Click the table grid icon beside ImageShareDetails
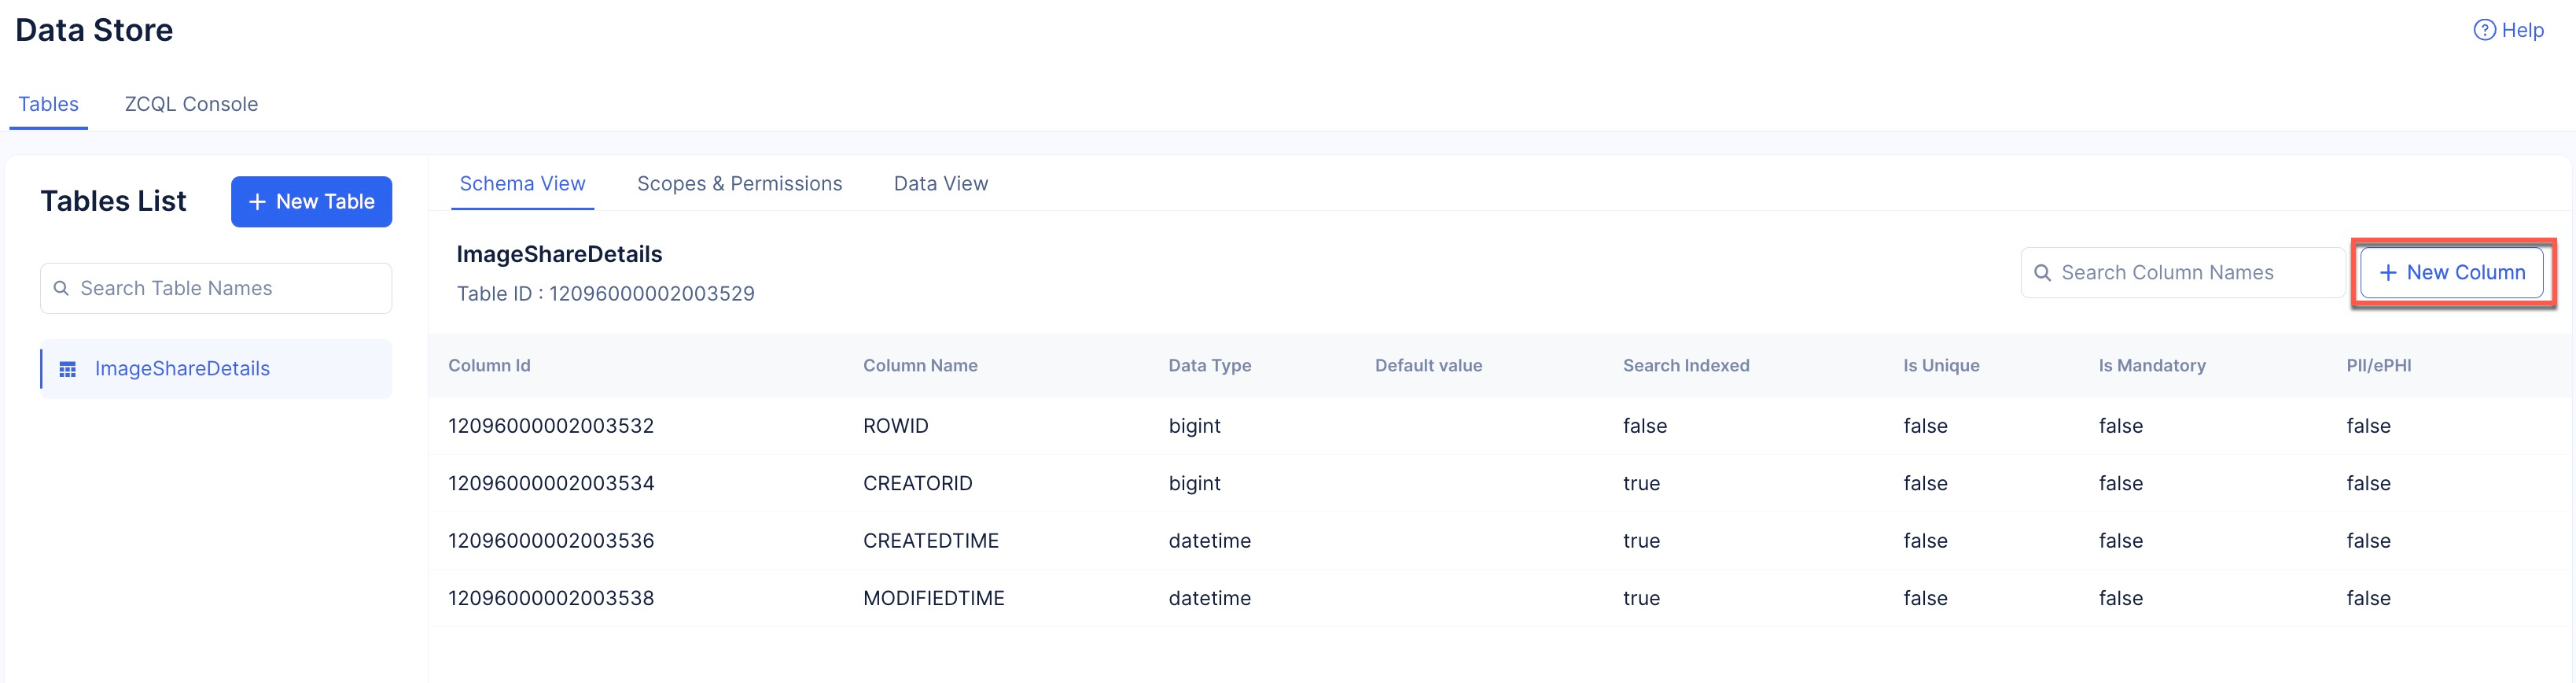Screen dimensions: 2576x683 pos(68,369)
